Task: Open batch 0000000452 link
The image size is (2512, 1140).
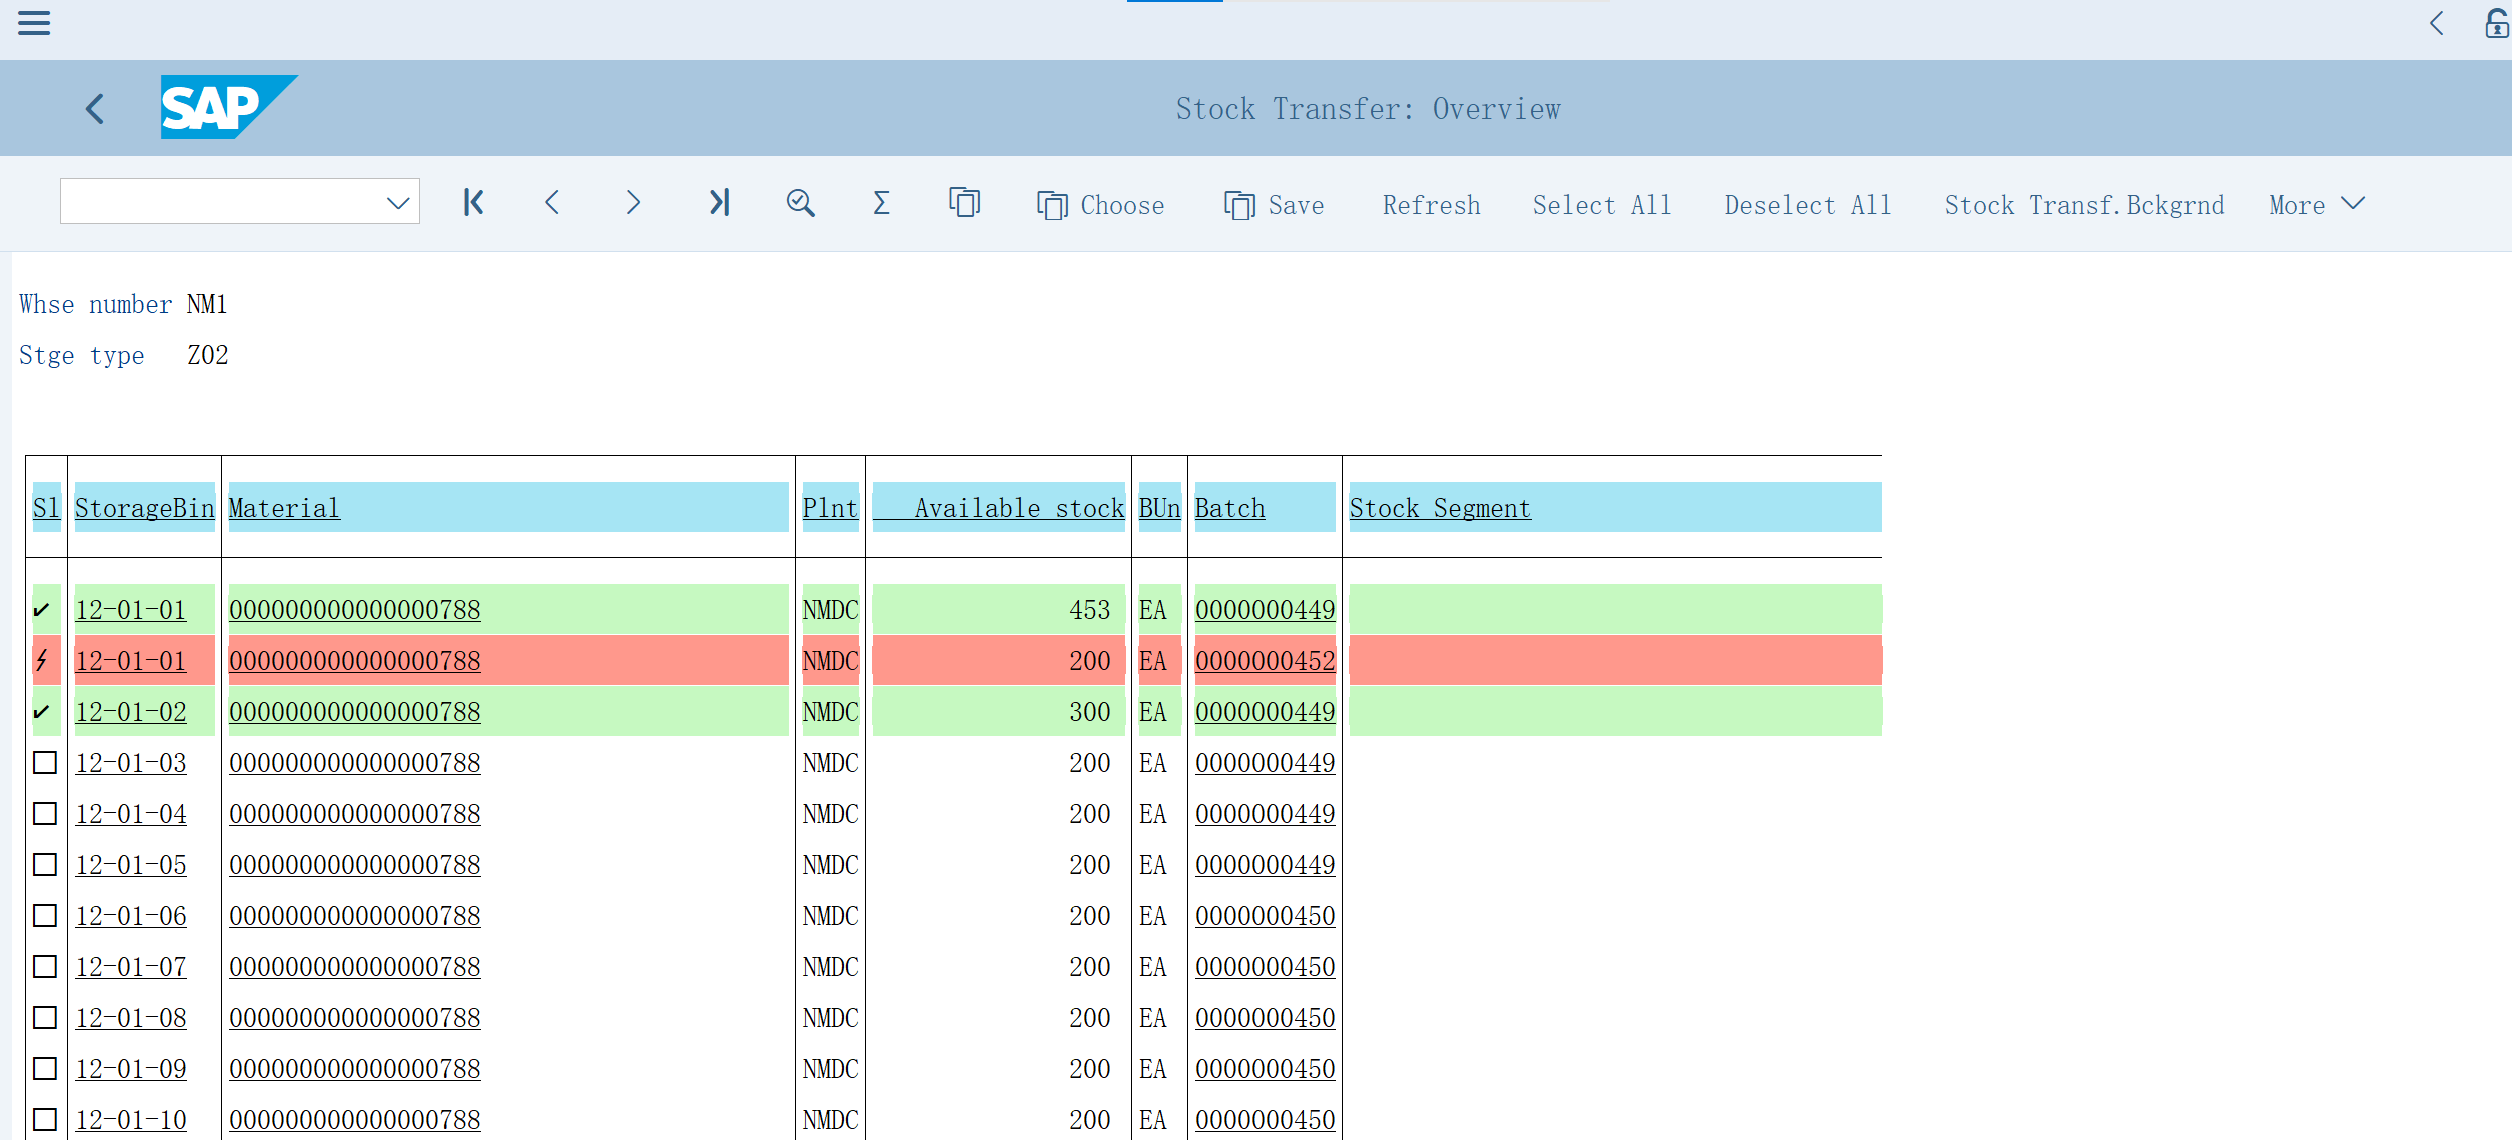Action: pos(1264,661)
